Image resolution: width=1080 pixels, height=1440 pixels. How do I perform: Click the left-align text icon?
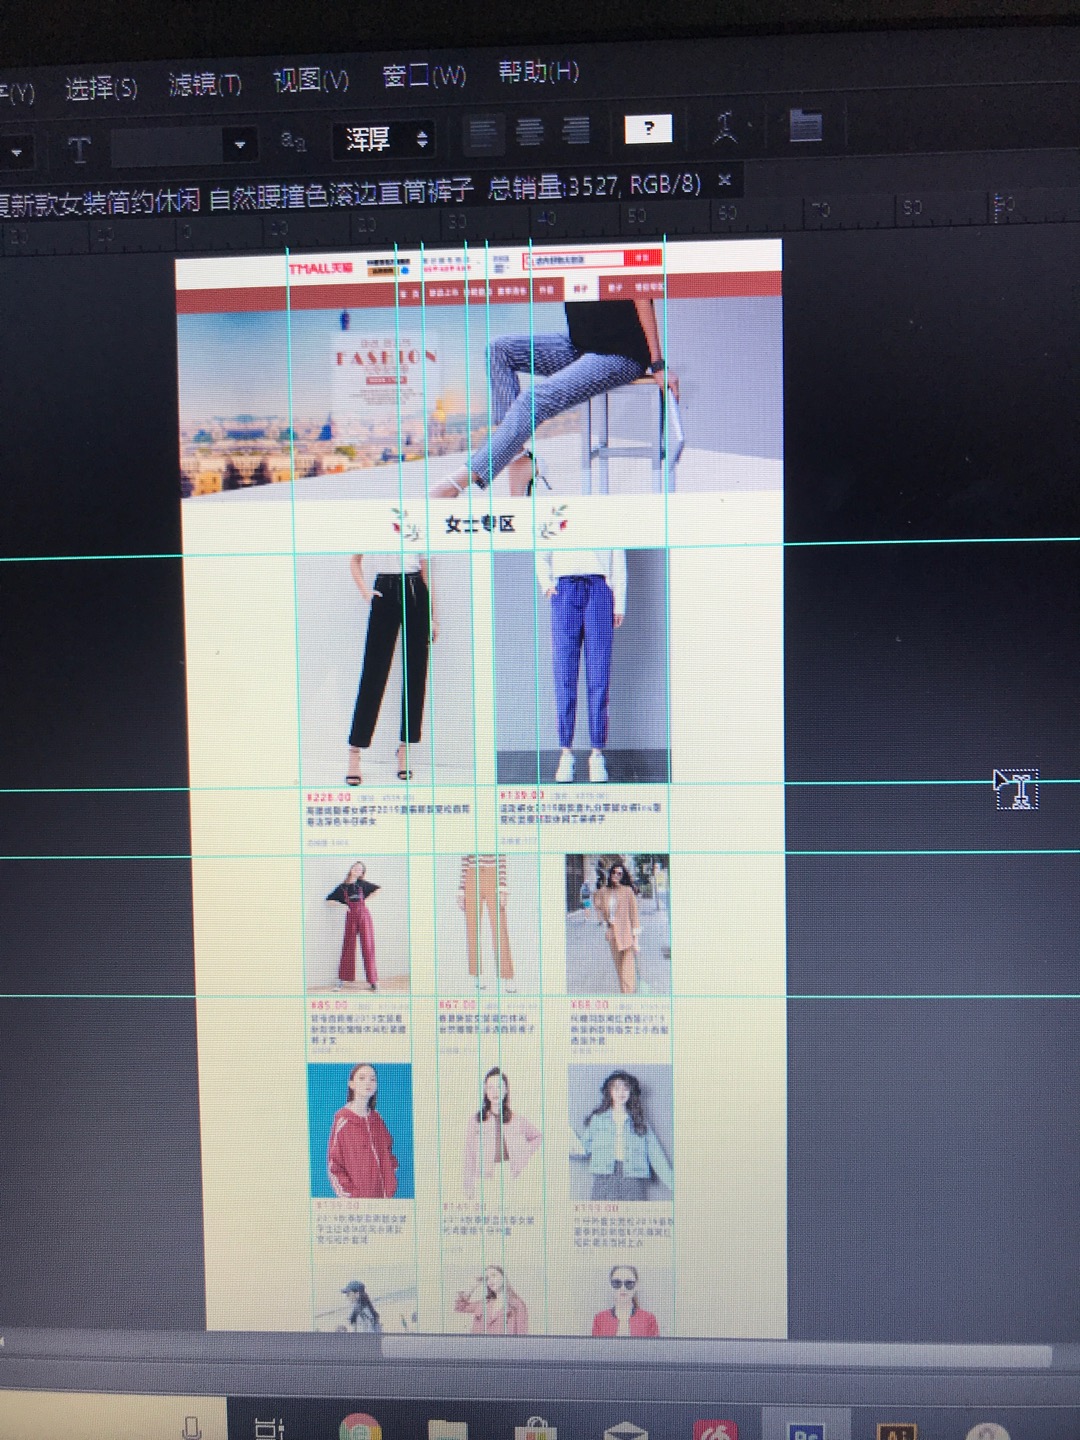[483, 133]
